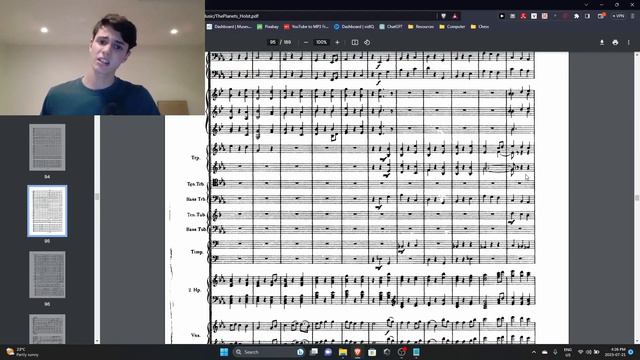
Task: Open the Dashboard Muse bookmark
Action: click(229, 27)
